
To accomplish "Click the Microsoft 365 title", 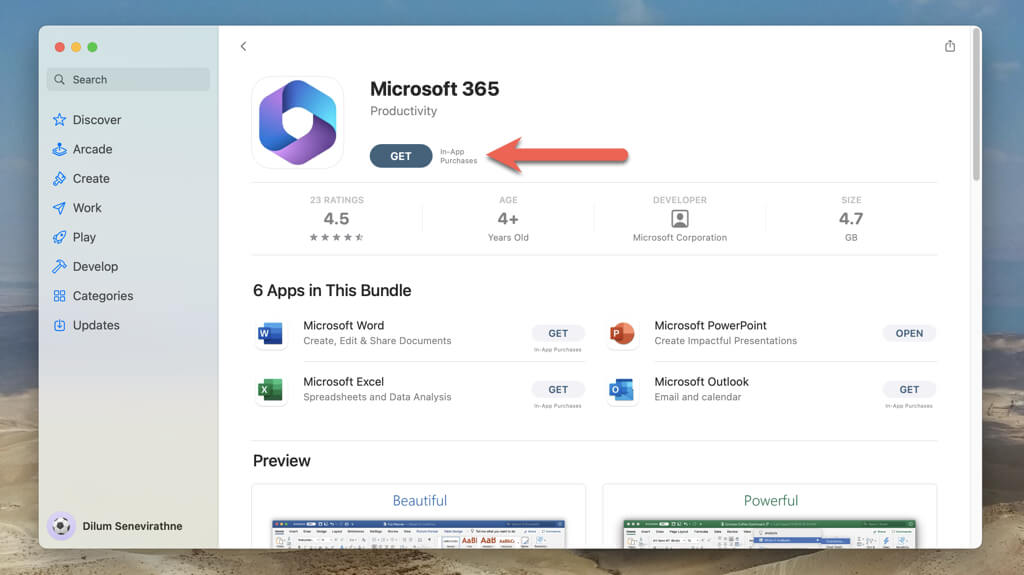I will tap(434, 89).
